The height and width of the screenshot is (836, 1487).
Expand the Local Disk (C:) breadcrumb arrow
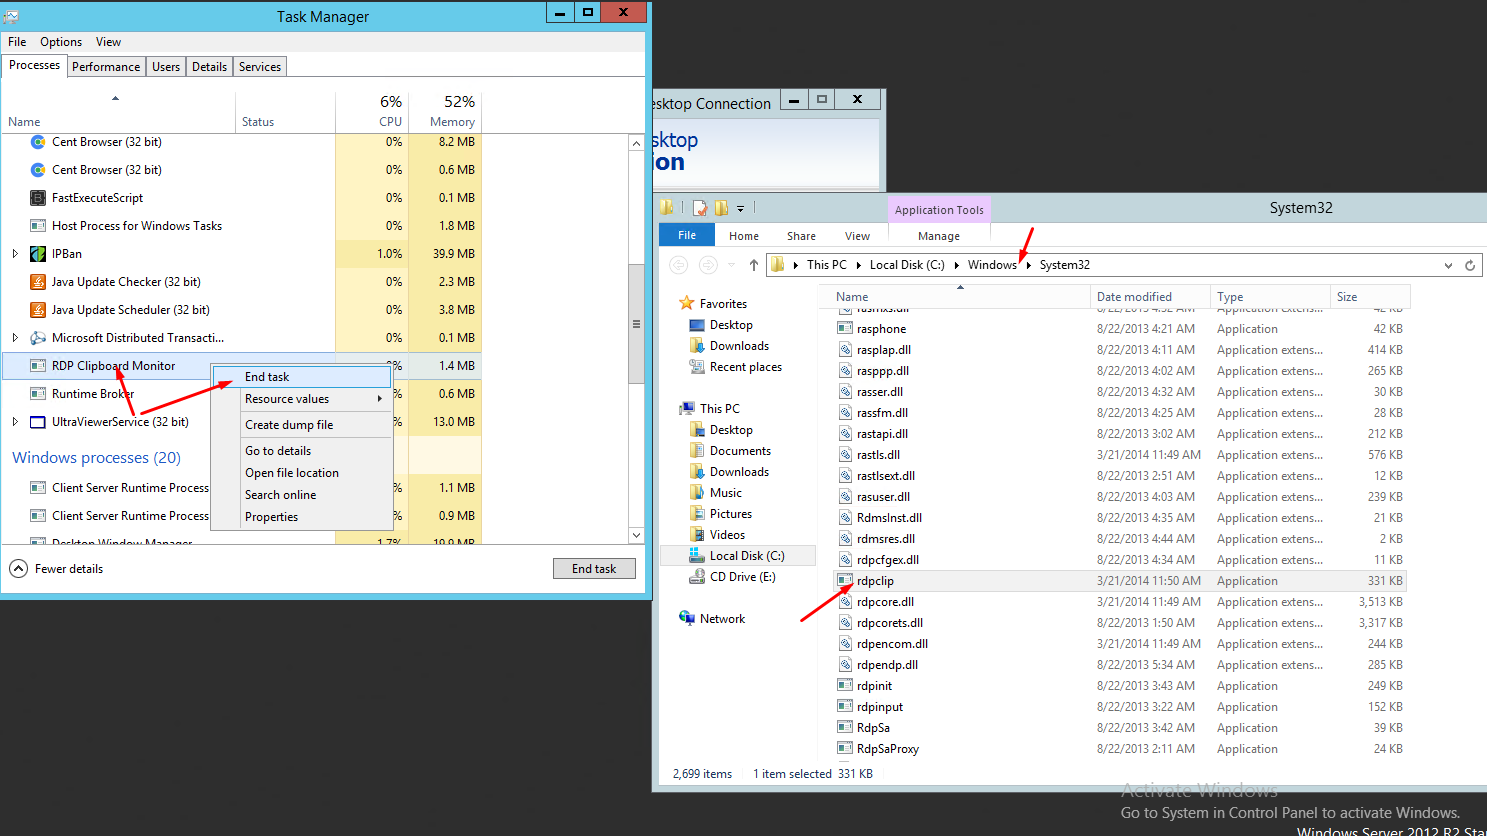pos(957,265)
